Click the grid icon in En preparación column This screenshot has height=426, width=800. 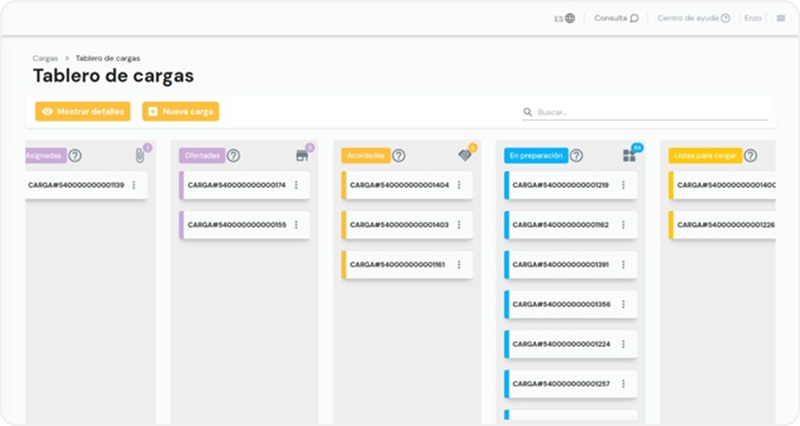[x=629, y=156]
